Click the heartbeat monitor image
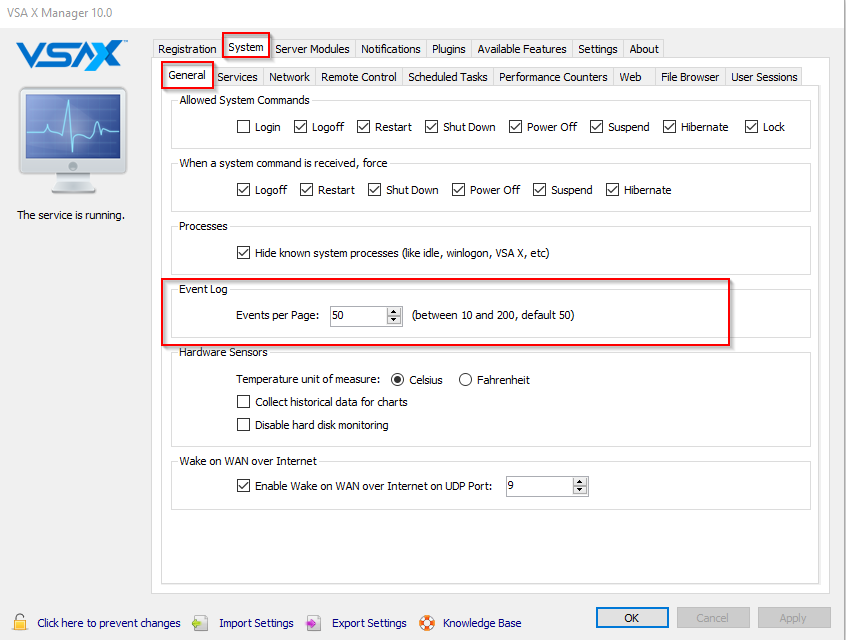Viewport: 846px width, 640px height. pos(73,139)
